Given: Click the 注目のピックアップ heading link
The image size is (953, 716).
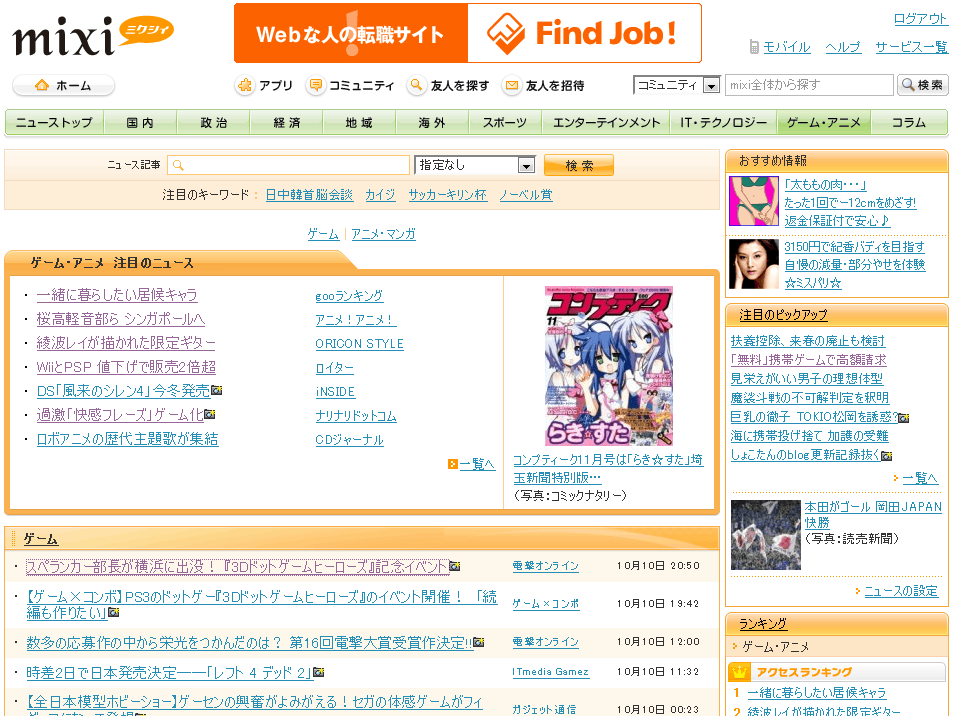Looking at the screenshot, I should pyautogui.click(x=783, y=315).
